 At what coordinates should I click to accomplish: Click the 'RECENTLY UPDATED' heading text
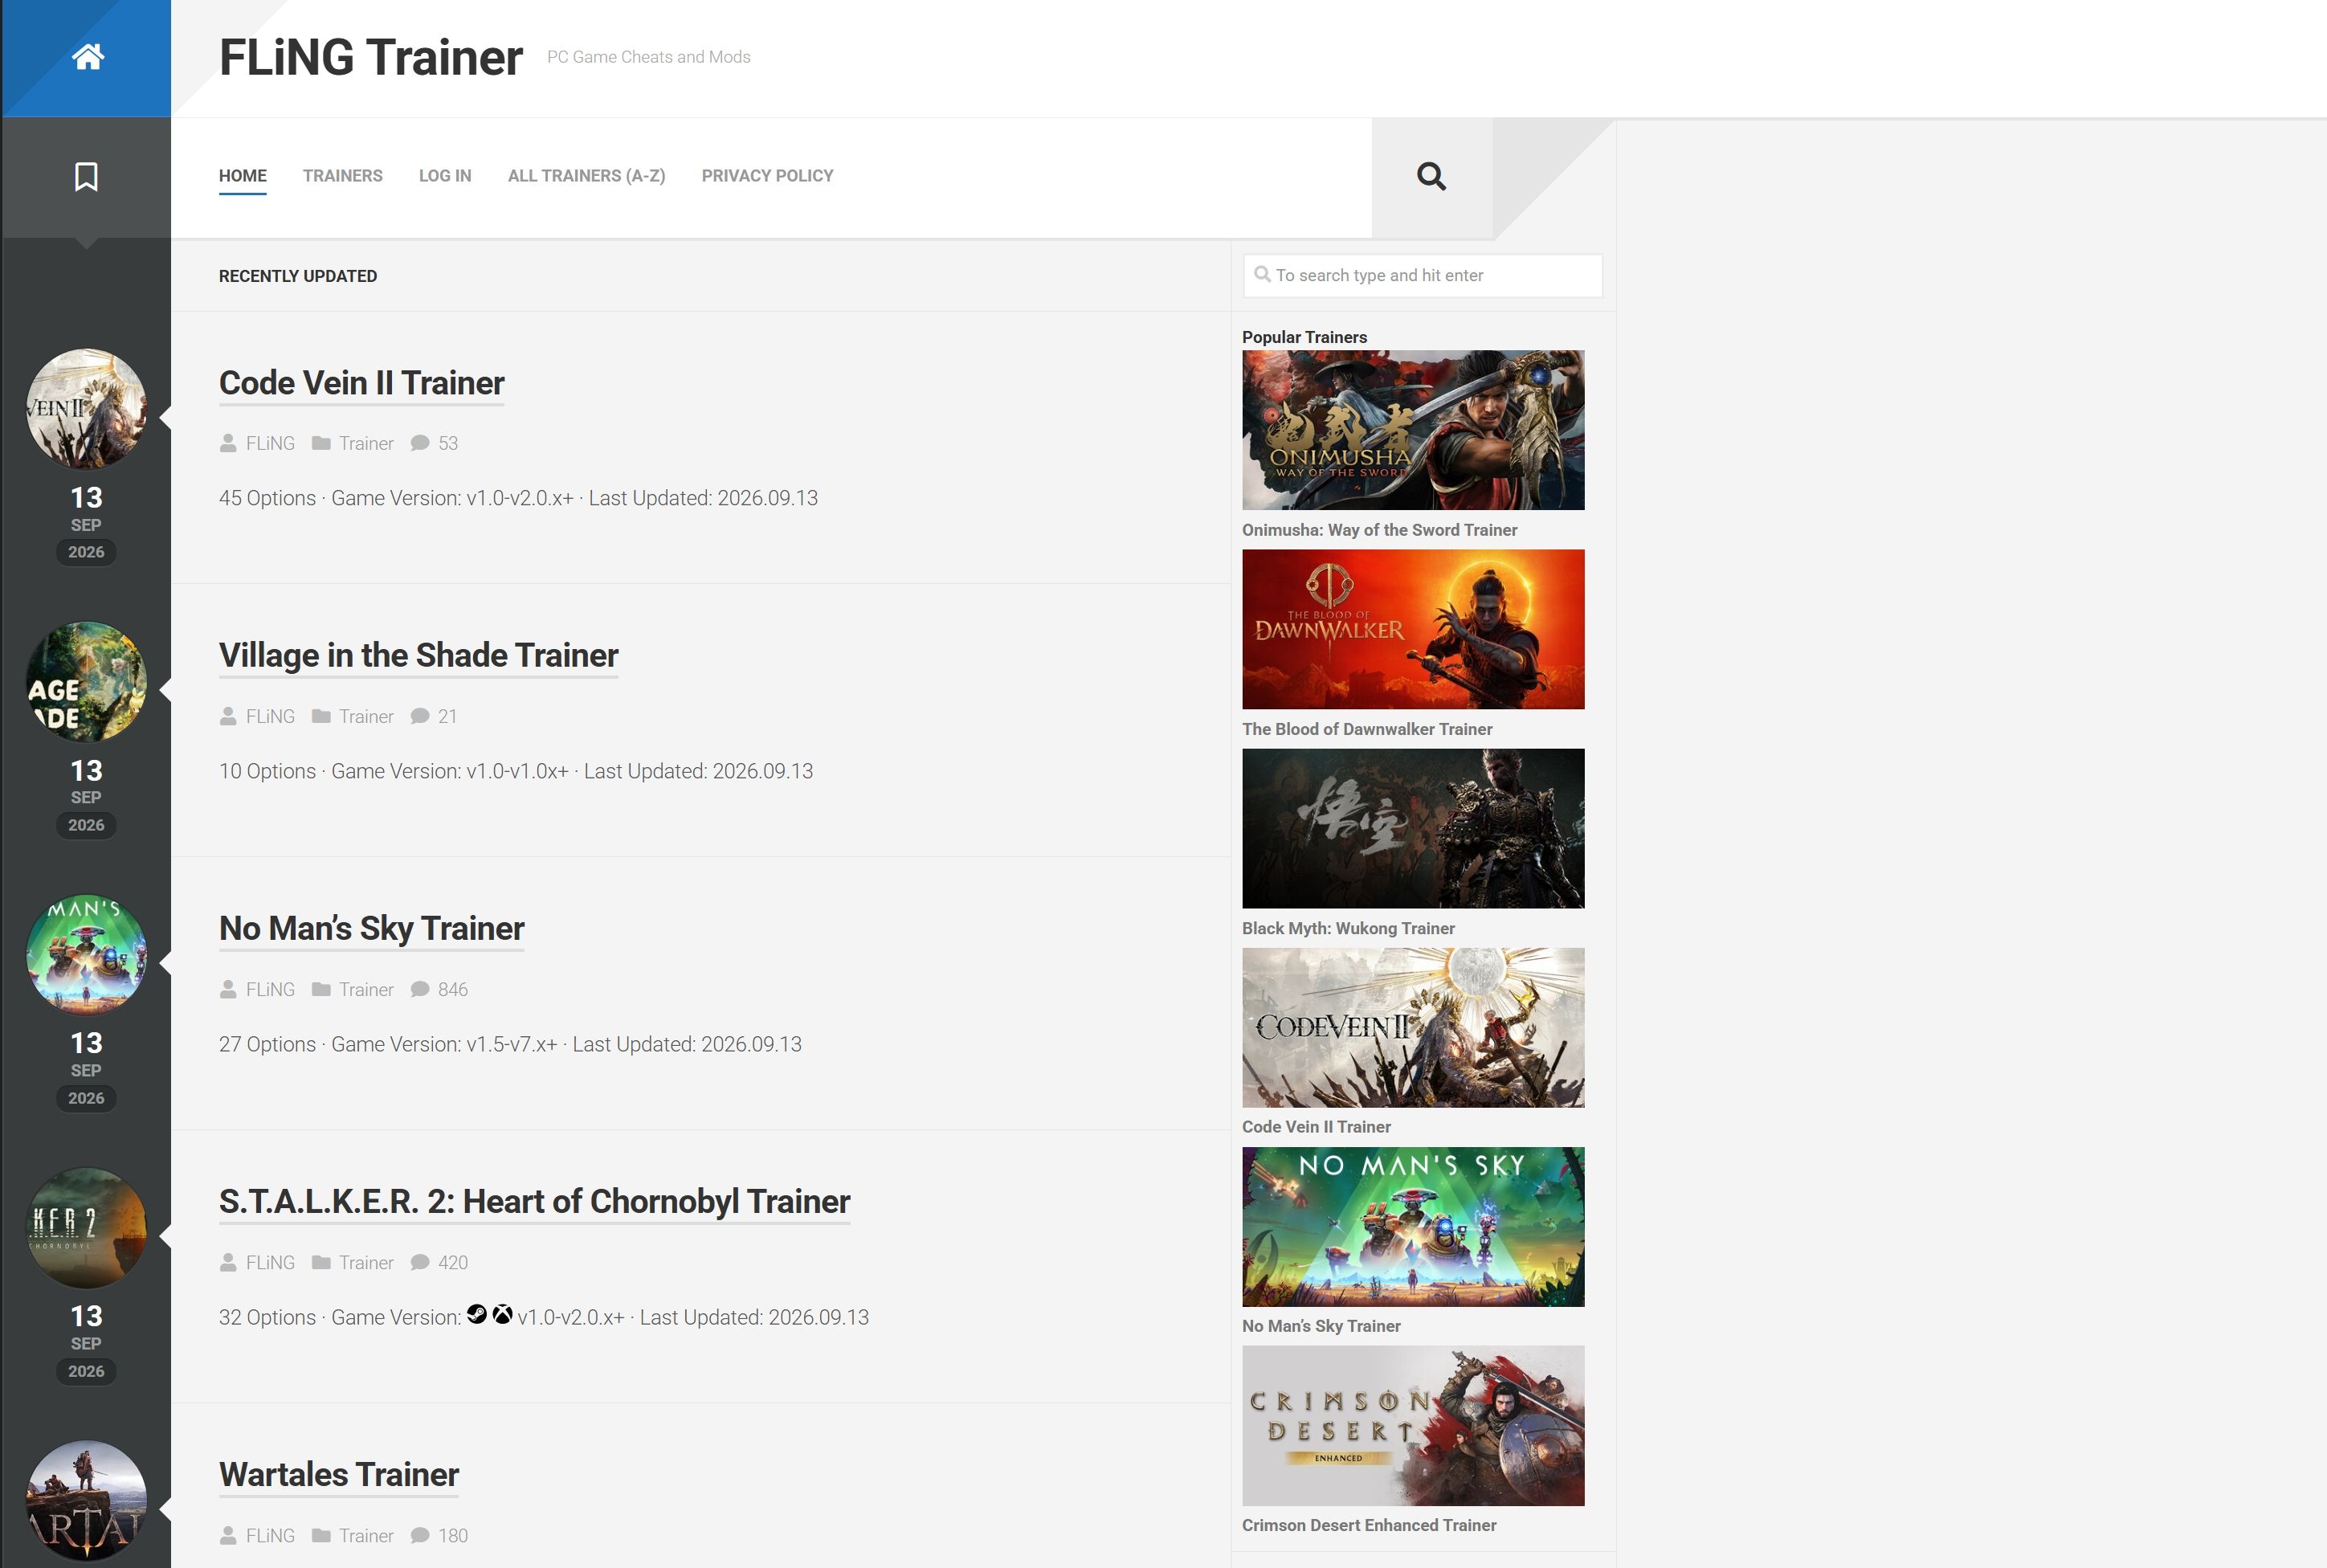tap(298, 276)
